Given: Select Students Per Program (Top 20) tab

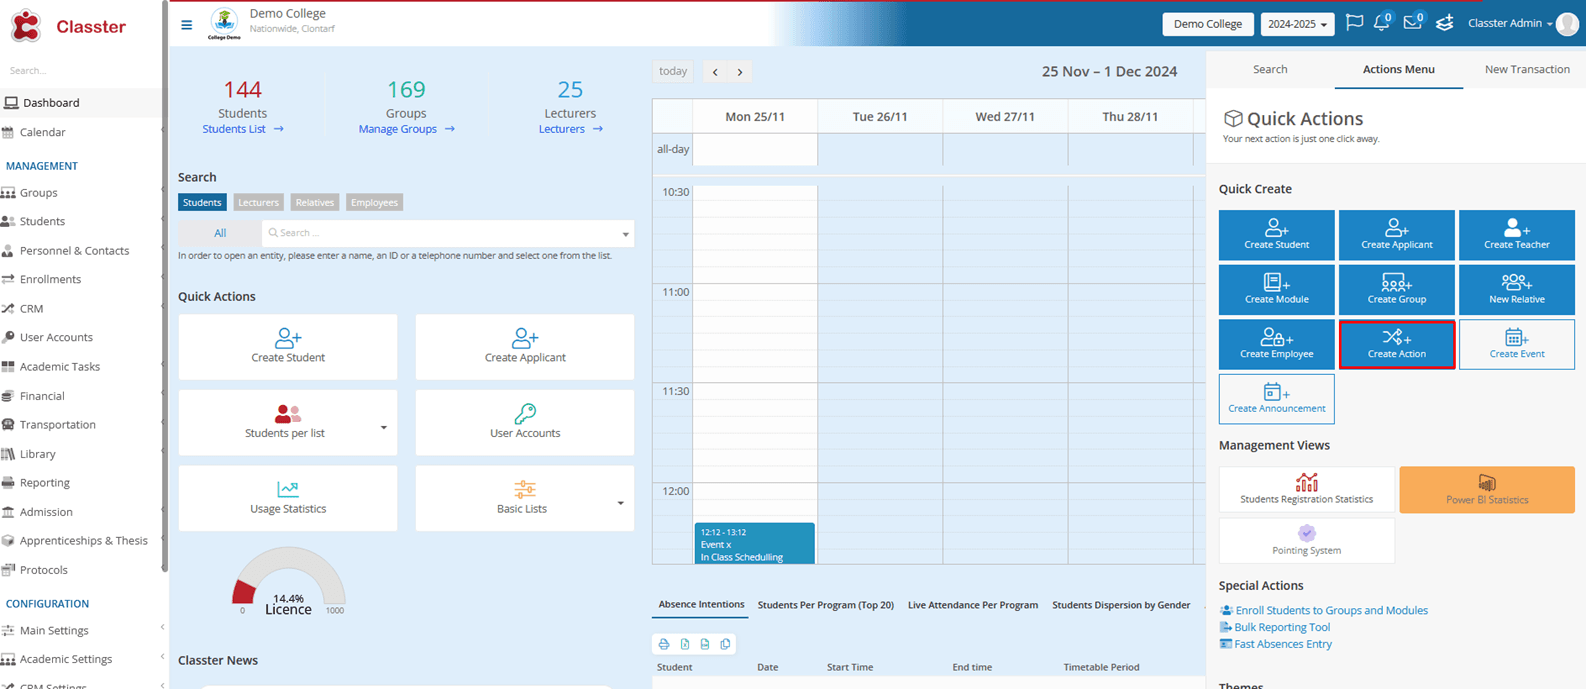Looking at the screenshot, I should pos(825,605).
